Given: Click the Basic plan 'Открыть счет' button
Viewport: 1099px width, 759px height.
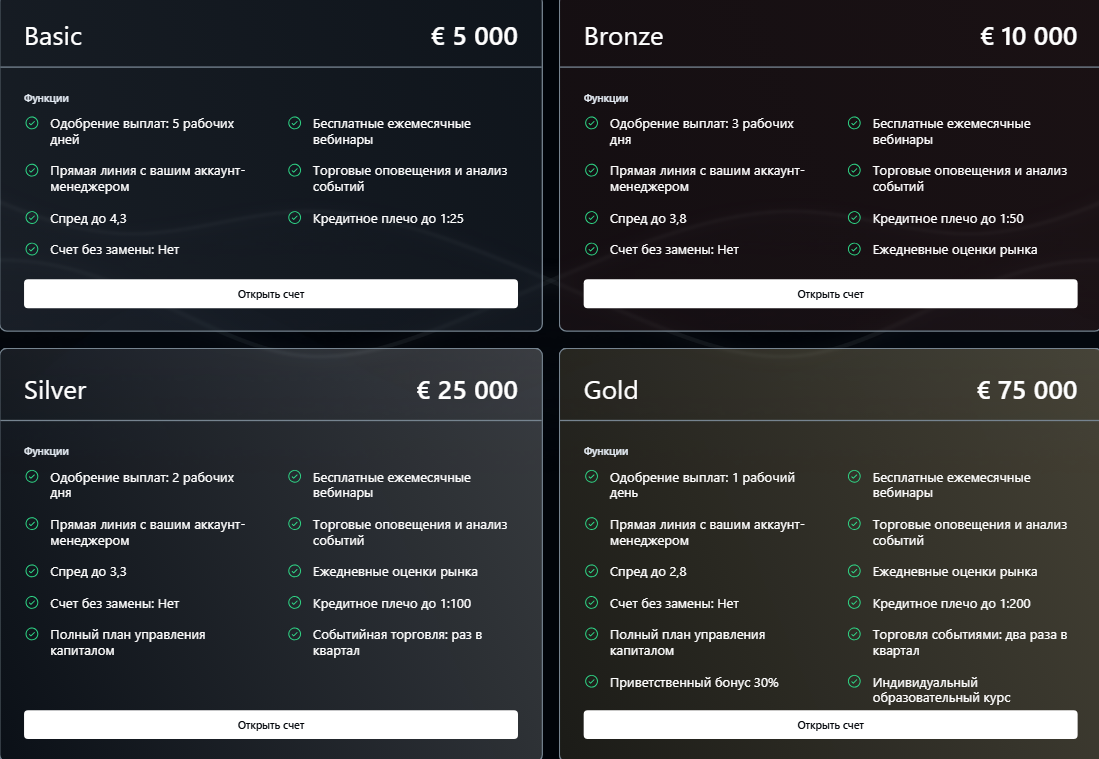Looking at the screenshot, I should [x=270, y=294].
